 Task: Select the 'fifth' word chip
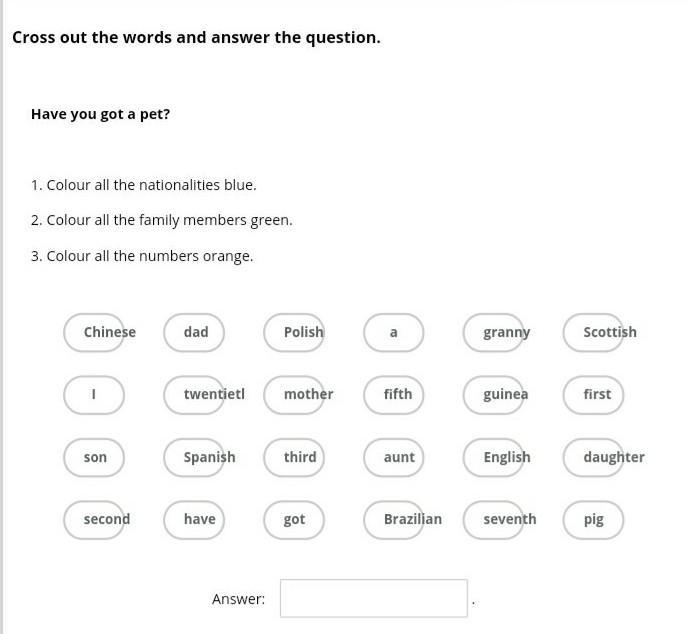pyautogui.click(x=394, y=394)
